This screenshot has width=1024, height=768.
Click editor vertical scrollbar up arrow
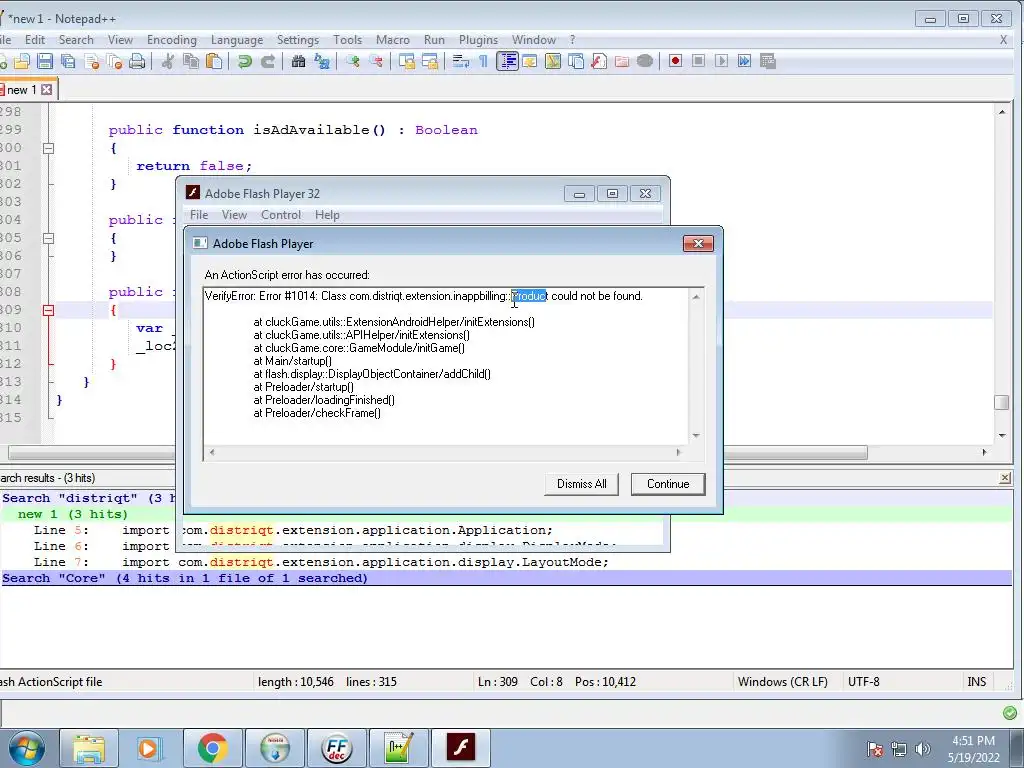pyautogui.click(x=1002, y=112)
